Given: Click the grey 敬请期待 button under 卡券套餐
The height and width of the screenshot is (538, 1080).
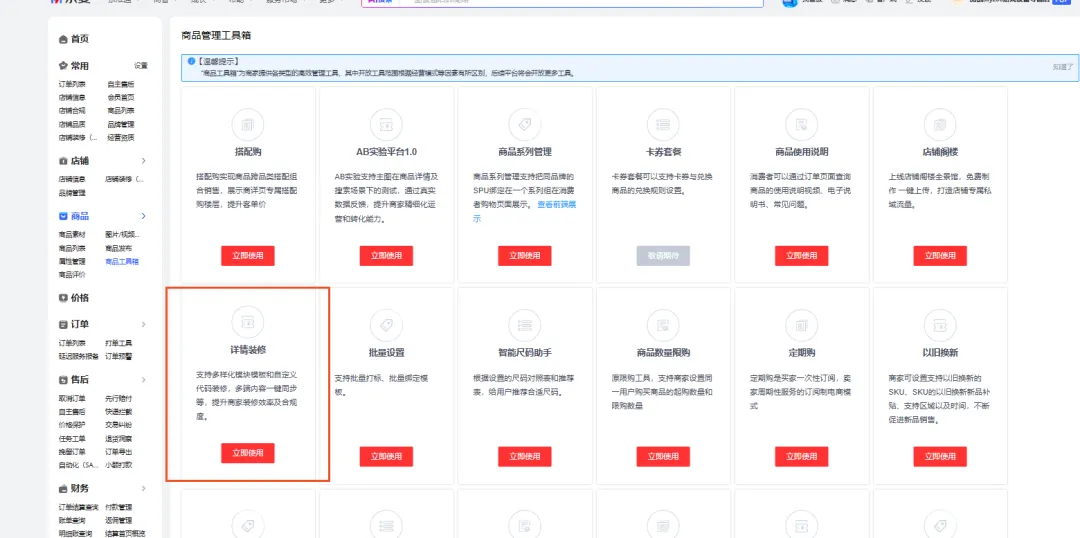Looking at the screenshot, I should pyautogui.click(x=663, y=256).
